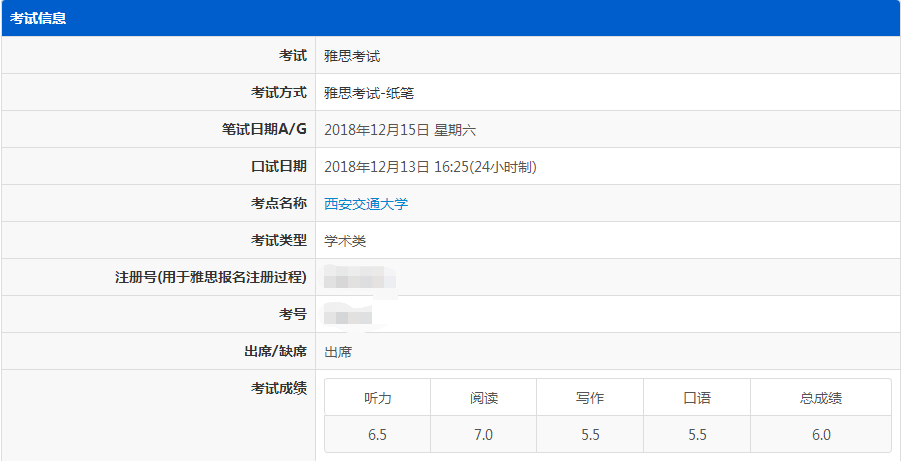This screenshot has height=461, width=907.
Task: Select the speaking score 5.5 under 口语
Action: pos(697,435)
